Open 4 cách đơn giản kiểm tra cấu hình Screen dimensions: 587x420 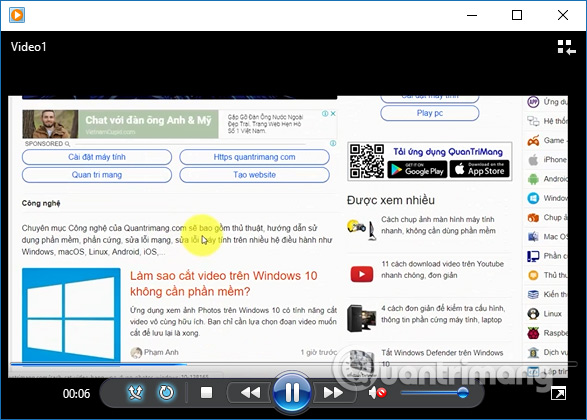(x=443, y=314)
